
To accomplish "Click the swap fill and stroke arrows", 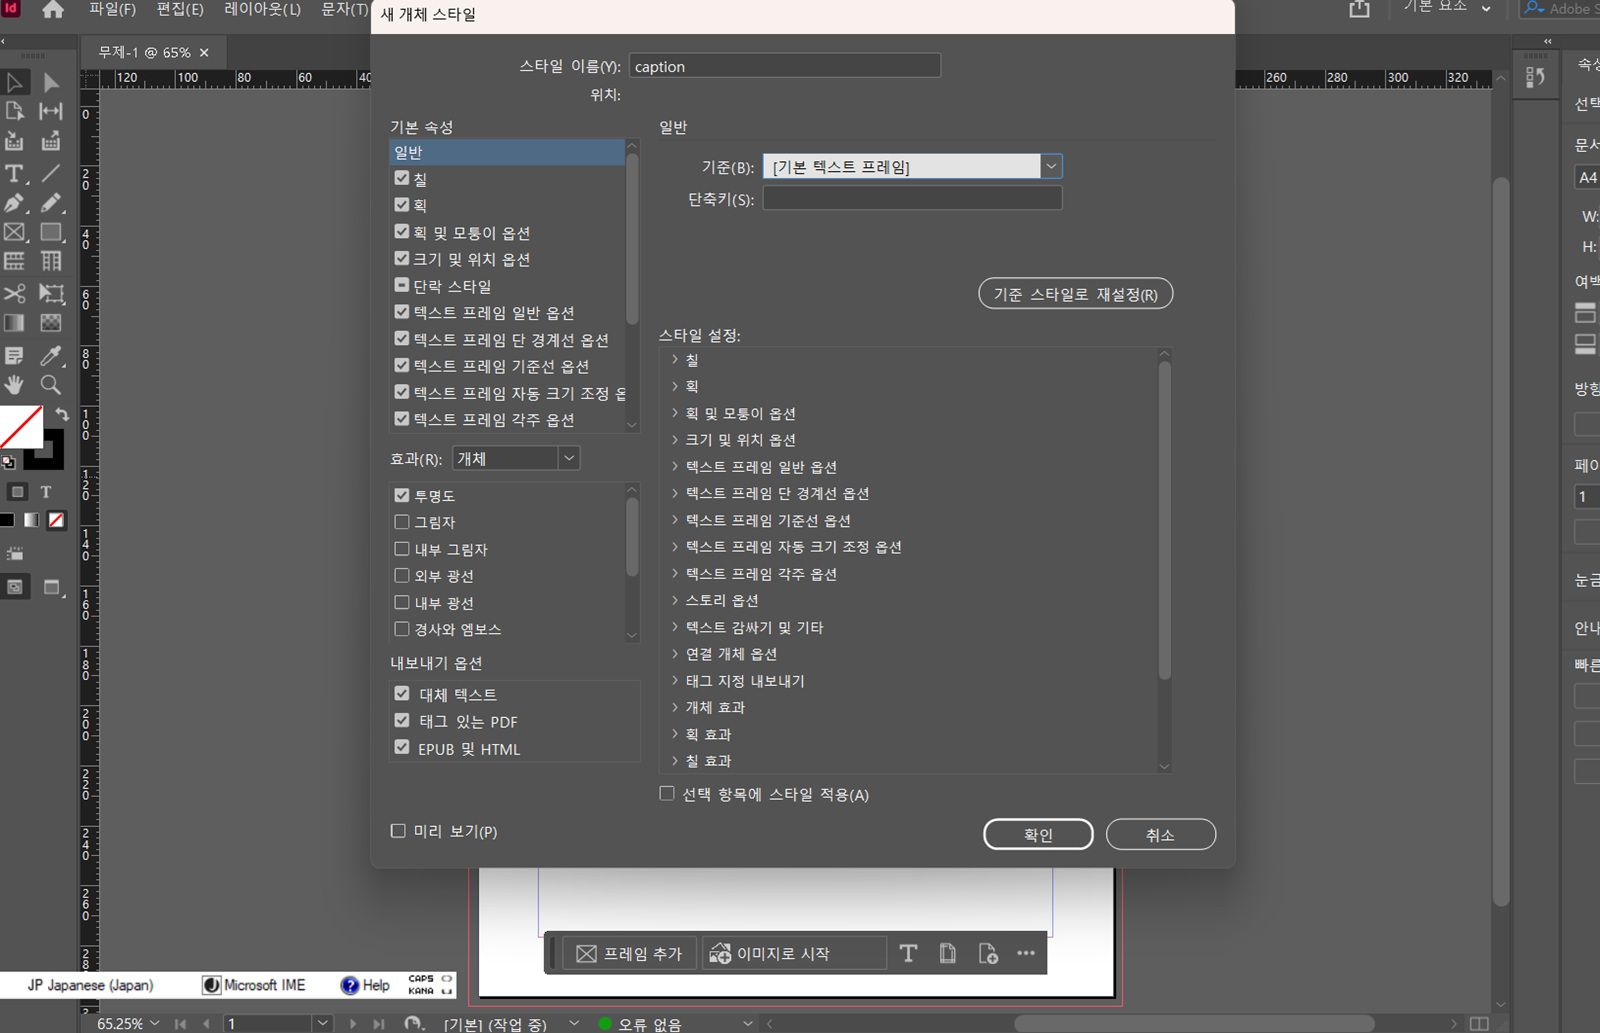I will (62, 414).
